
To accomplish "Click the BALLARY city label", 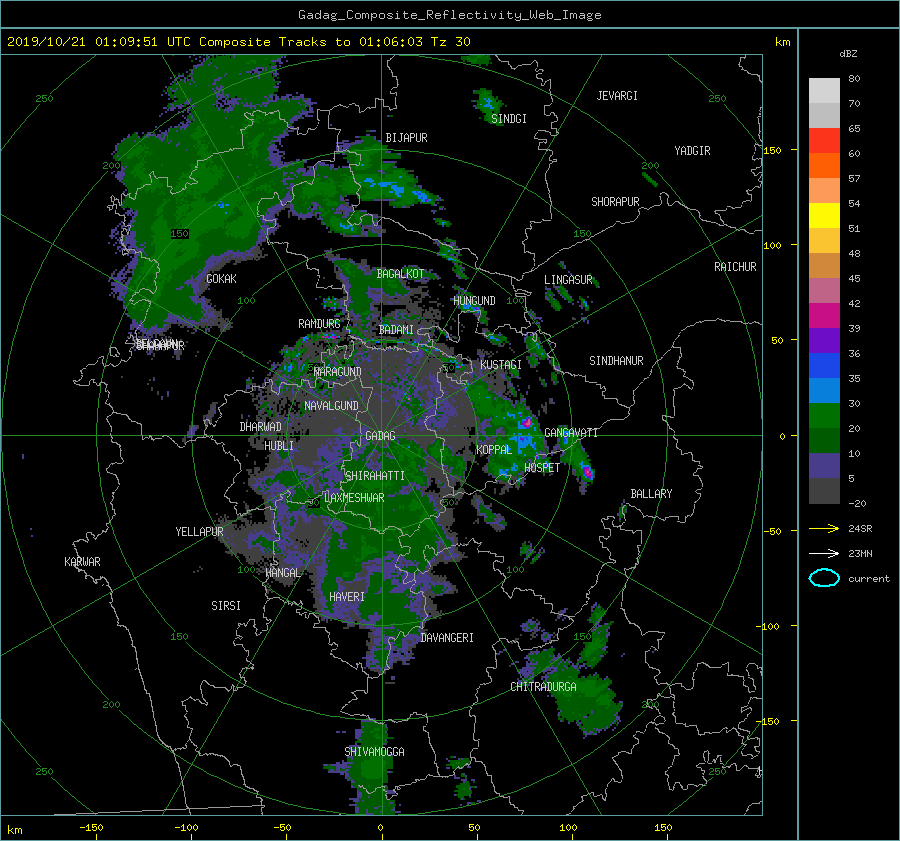I will tap(651, 494).
